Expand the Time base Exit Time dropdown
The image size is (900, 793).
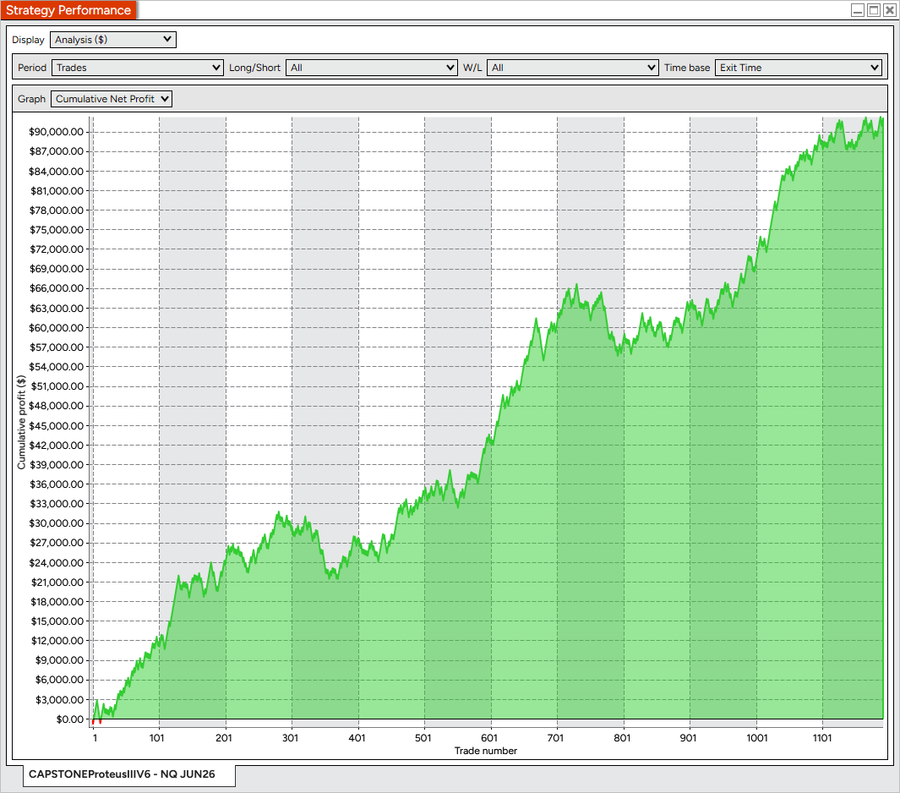point(798,68)
